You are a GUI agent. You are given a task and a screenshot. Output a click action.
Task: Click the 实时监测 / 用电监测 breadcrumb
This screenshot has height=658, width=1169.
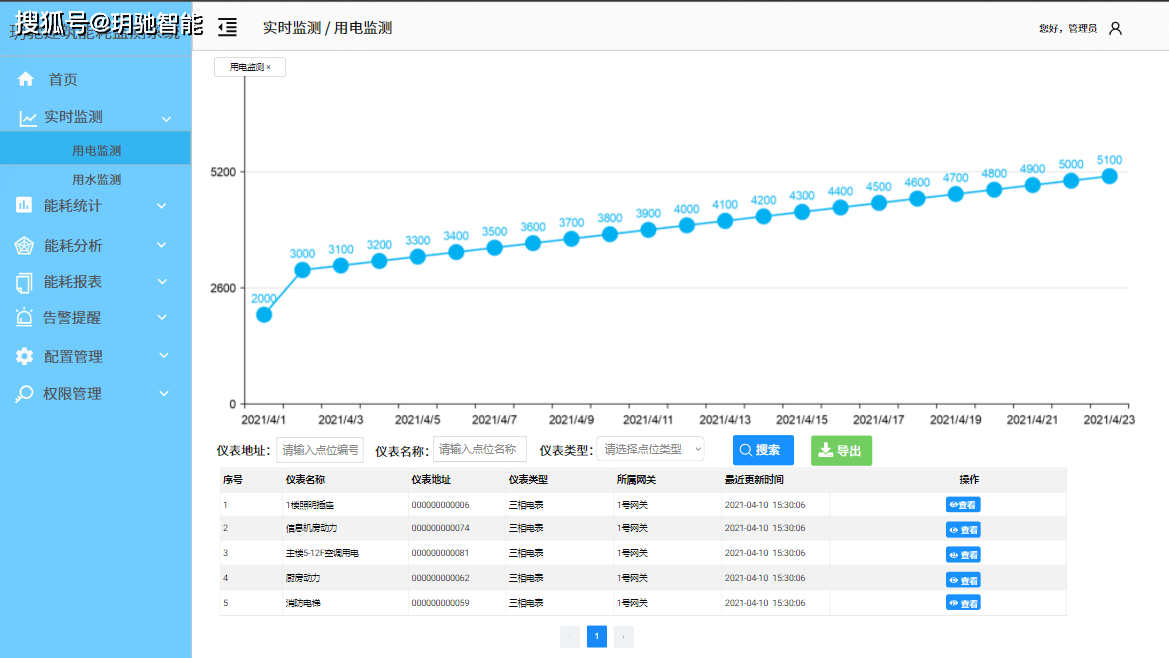(x=327, y=28)
